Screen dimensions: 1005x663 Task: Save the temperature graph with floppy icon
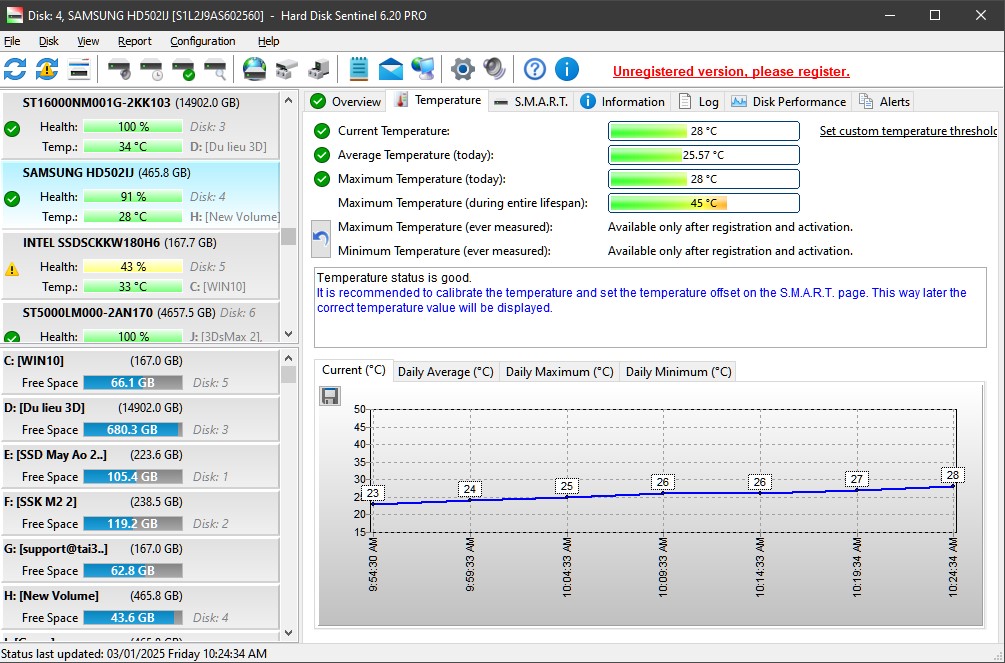(x=330, y=396)
